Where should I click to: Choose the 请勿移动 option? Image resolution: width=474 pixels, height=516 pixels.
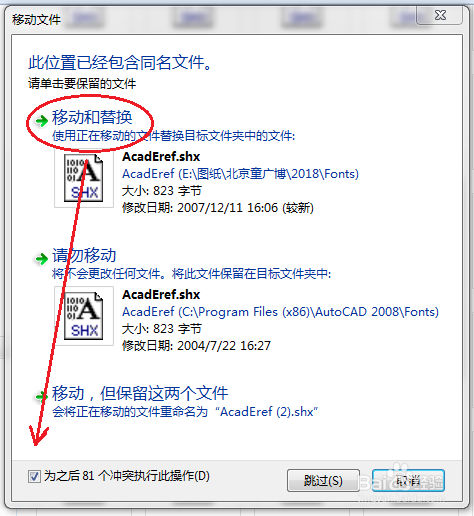pos(84,255)
